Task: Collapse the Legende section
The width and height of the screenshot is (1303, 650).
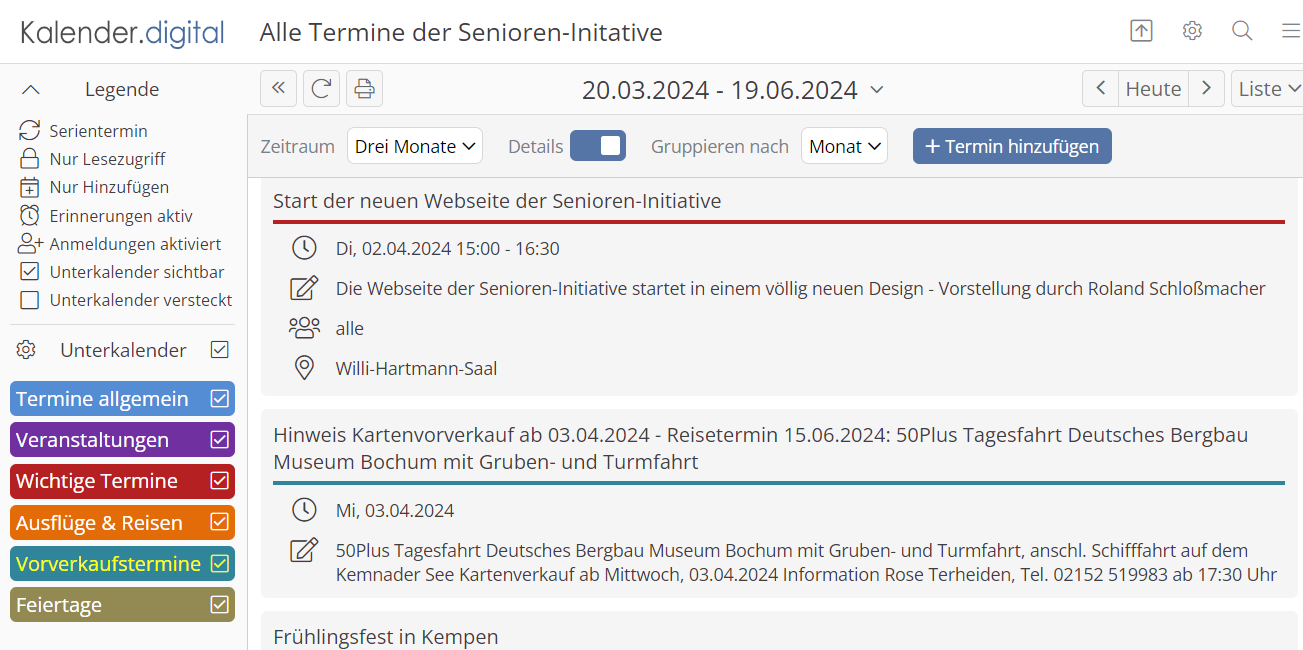Action: click(31, 90)
